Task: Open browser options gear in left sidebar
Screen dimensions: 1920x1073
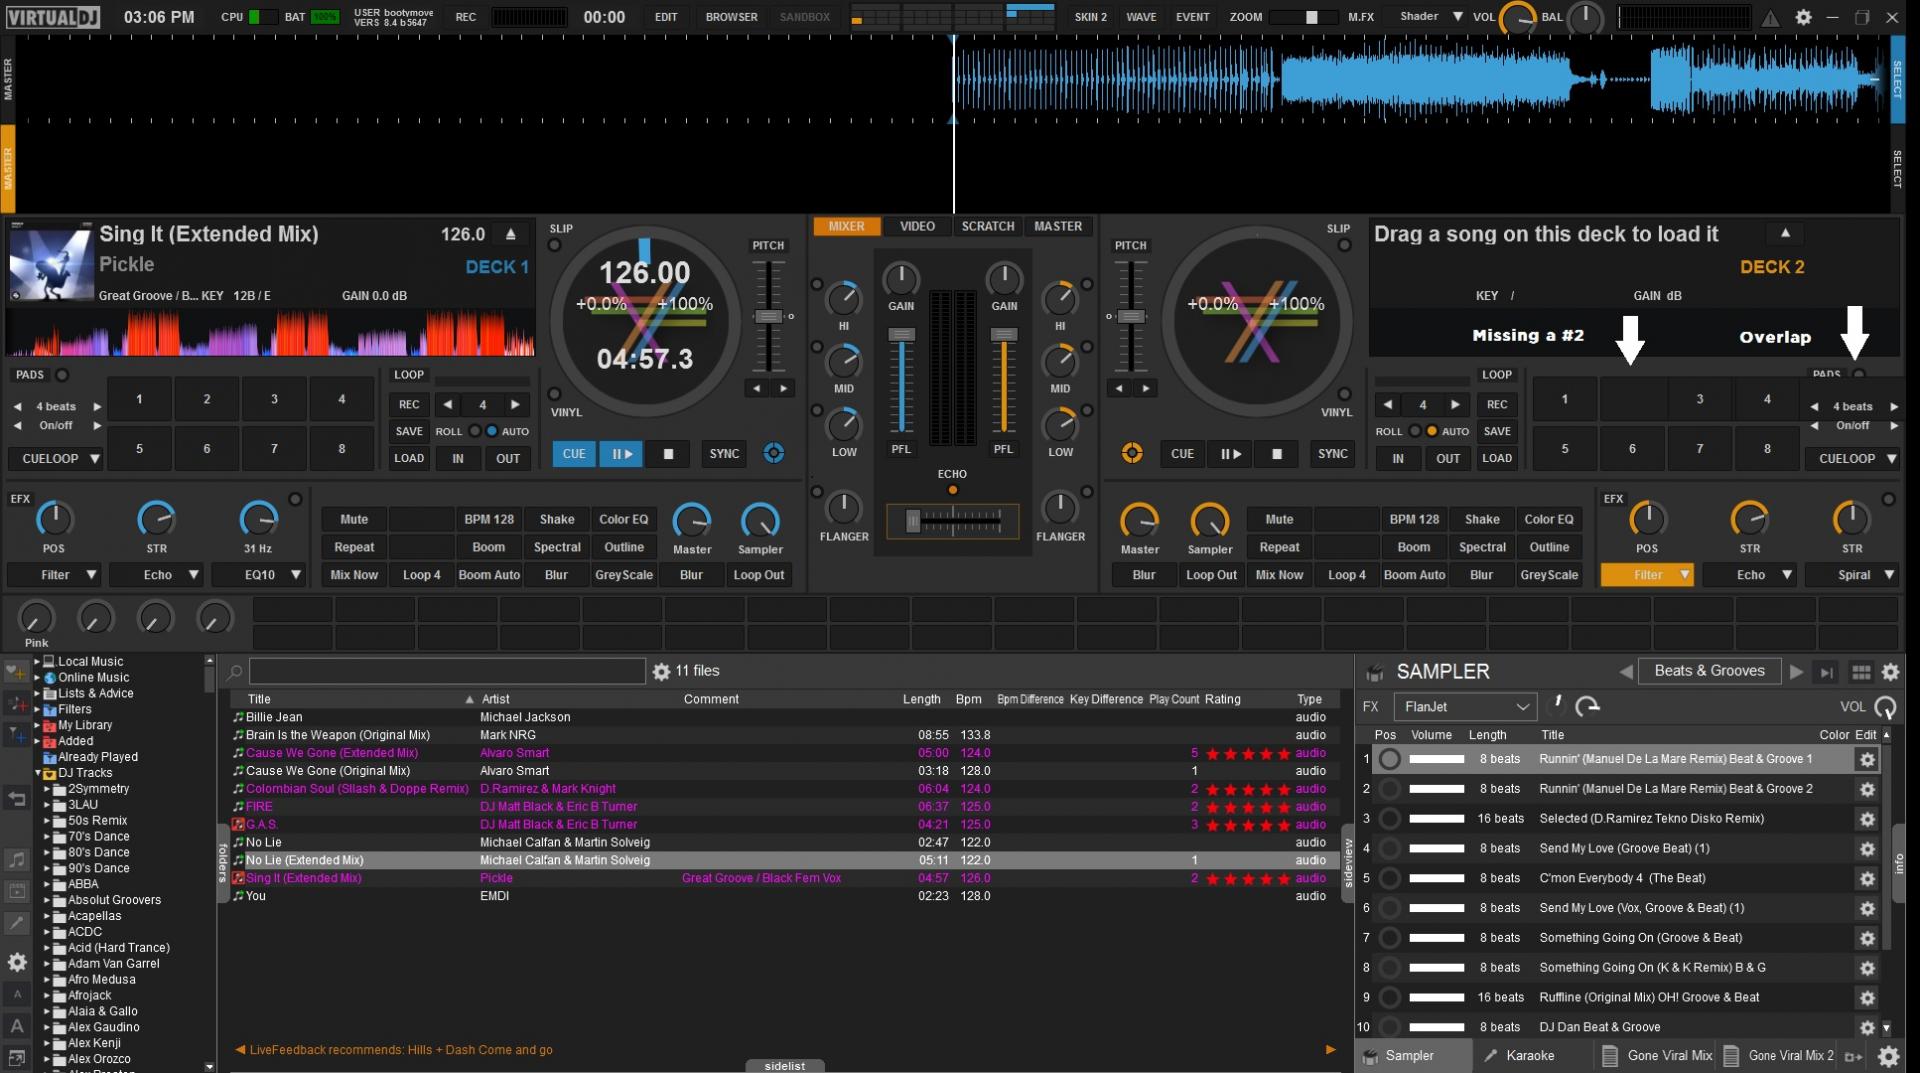Action: coord(17,962)
